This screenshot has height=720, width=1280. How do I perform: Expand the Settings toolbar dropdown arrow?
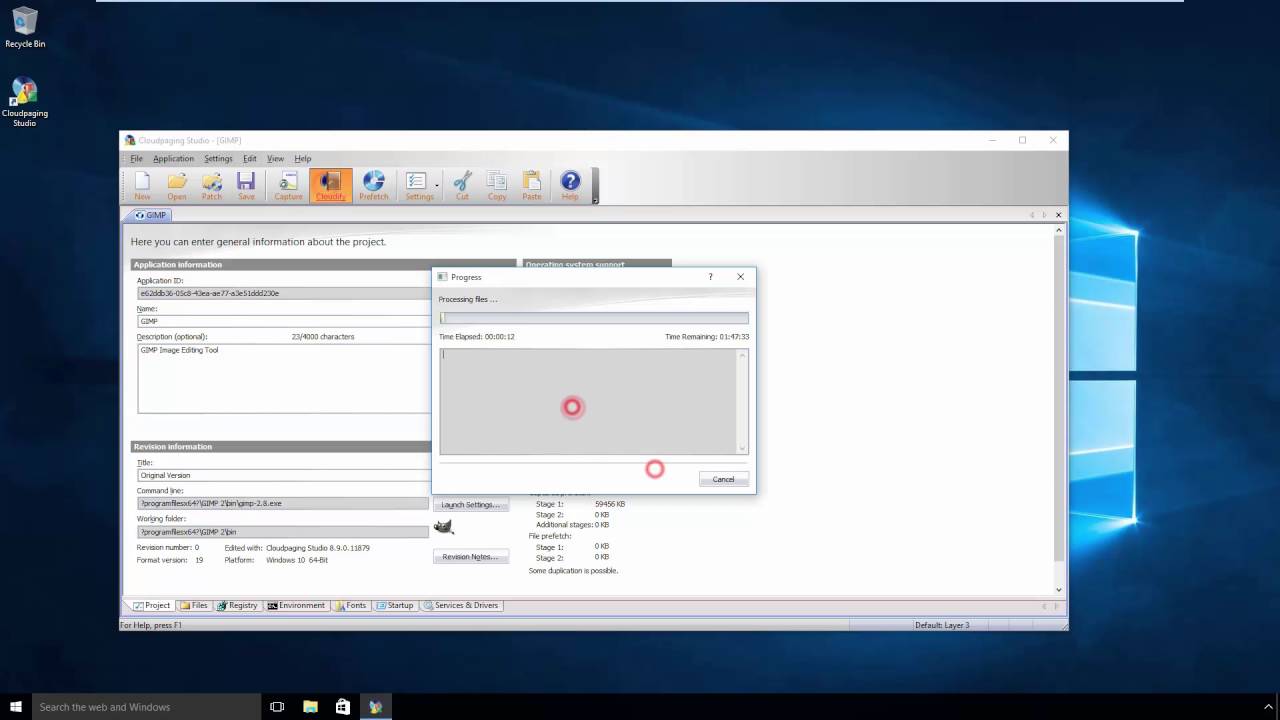pos(437,185)
